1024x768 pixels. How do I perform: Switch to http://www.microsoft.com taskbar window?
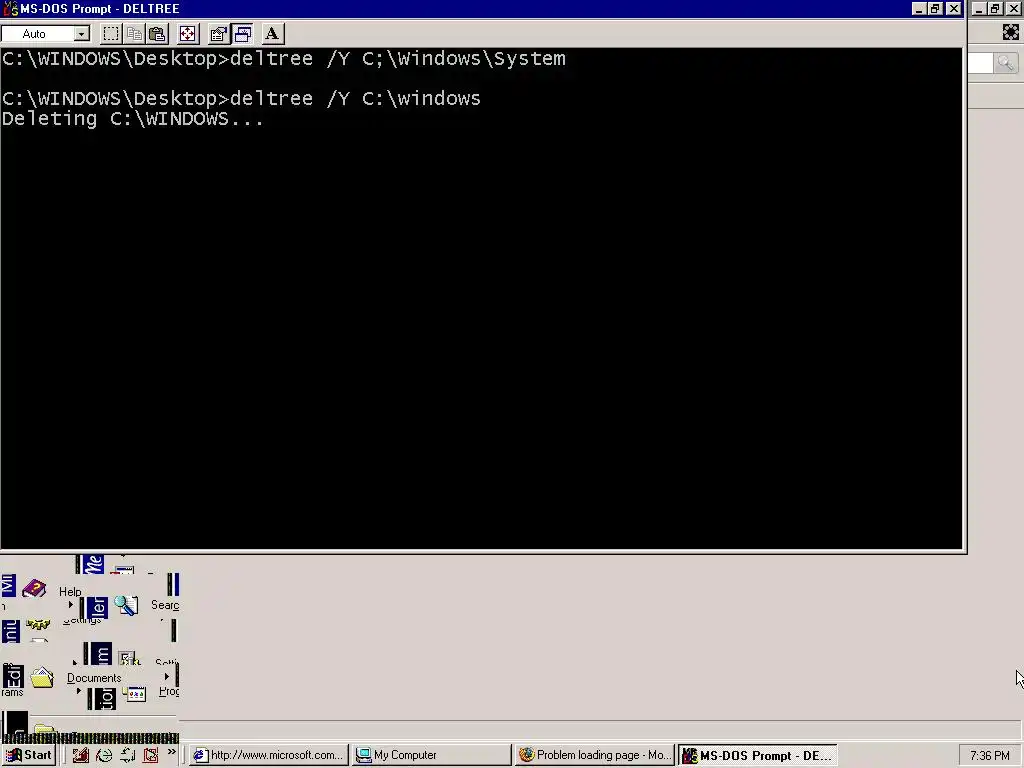tap(268, 755)
